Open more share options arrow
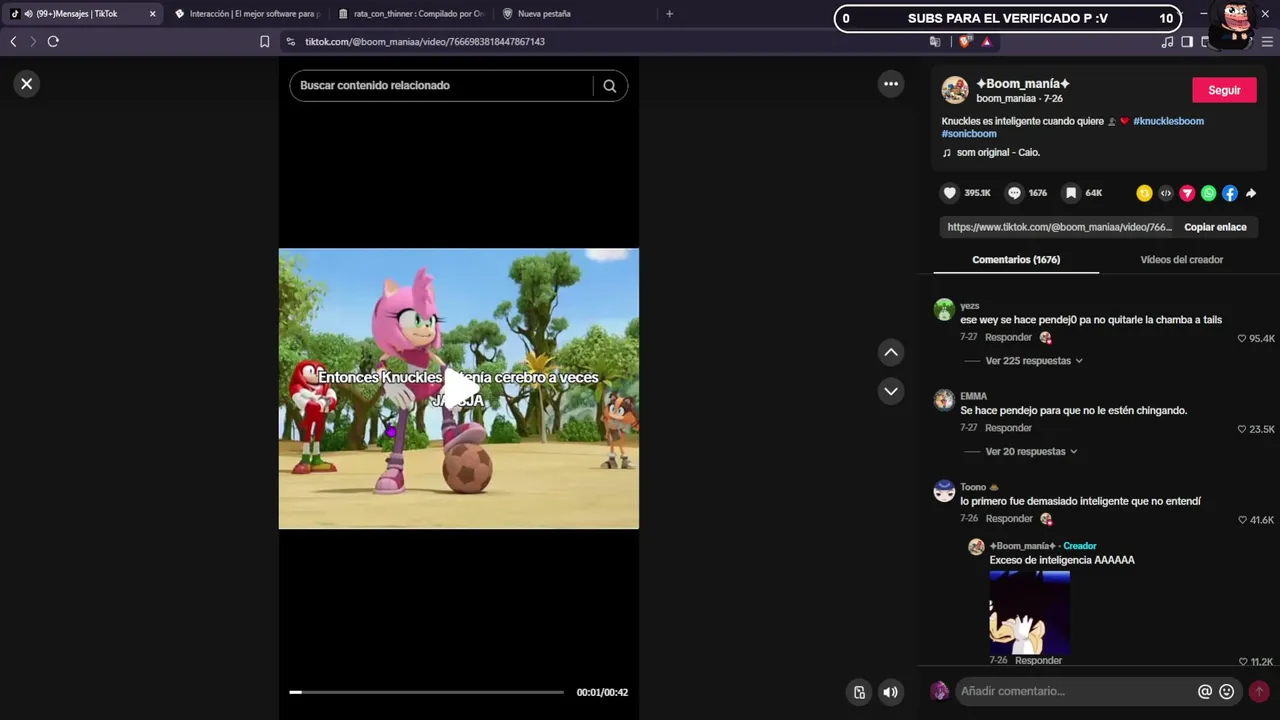This screenshot has height=720, width=1280. (1251, 193)
